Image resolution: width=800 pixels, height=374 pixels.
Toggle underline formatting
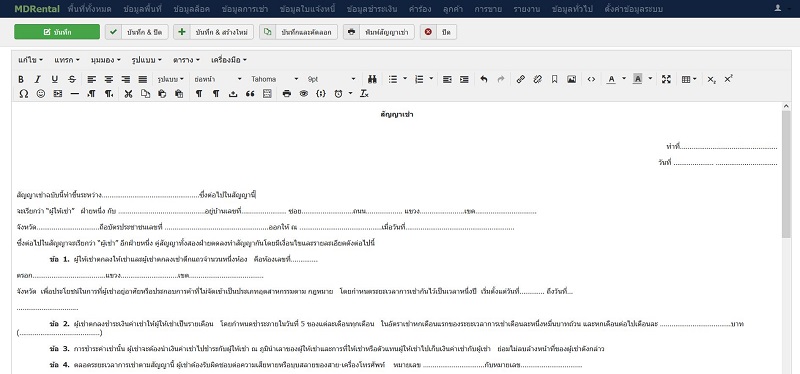pos(55,79)
